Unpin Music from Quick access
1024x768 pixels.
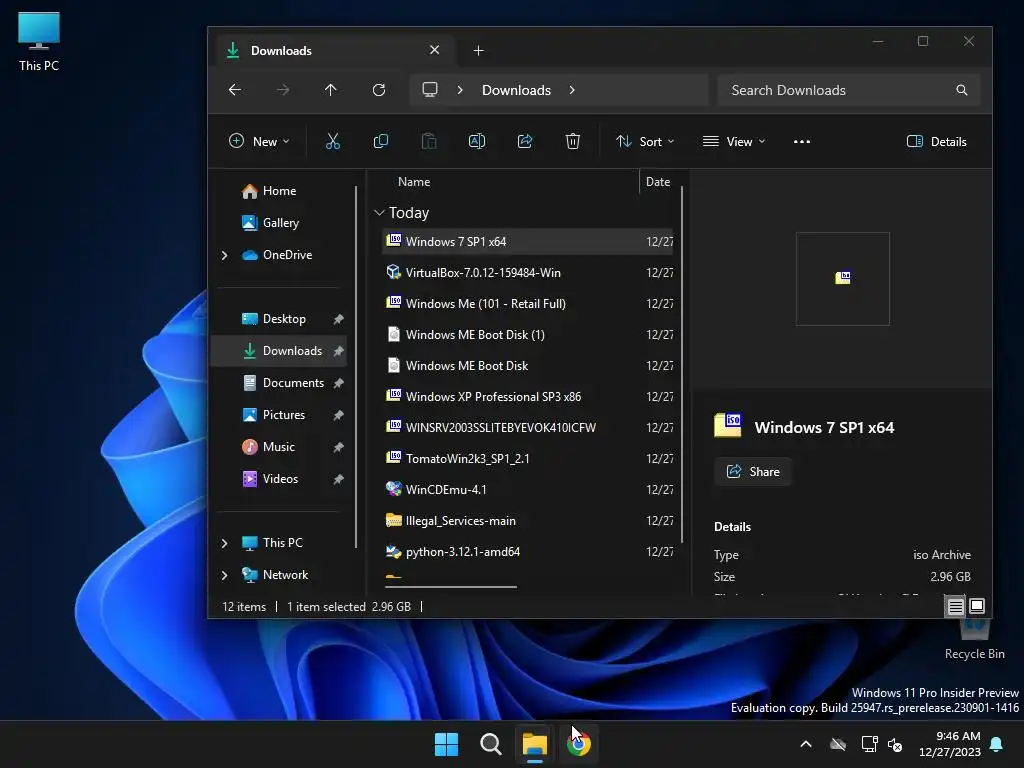(338, 447)
